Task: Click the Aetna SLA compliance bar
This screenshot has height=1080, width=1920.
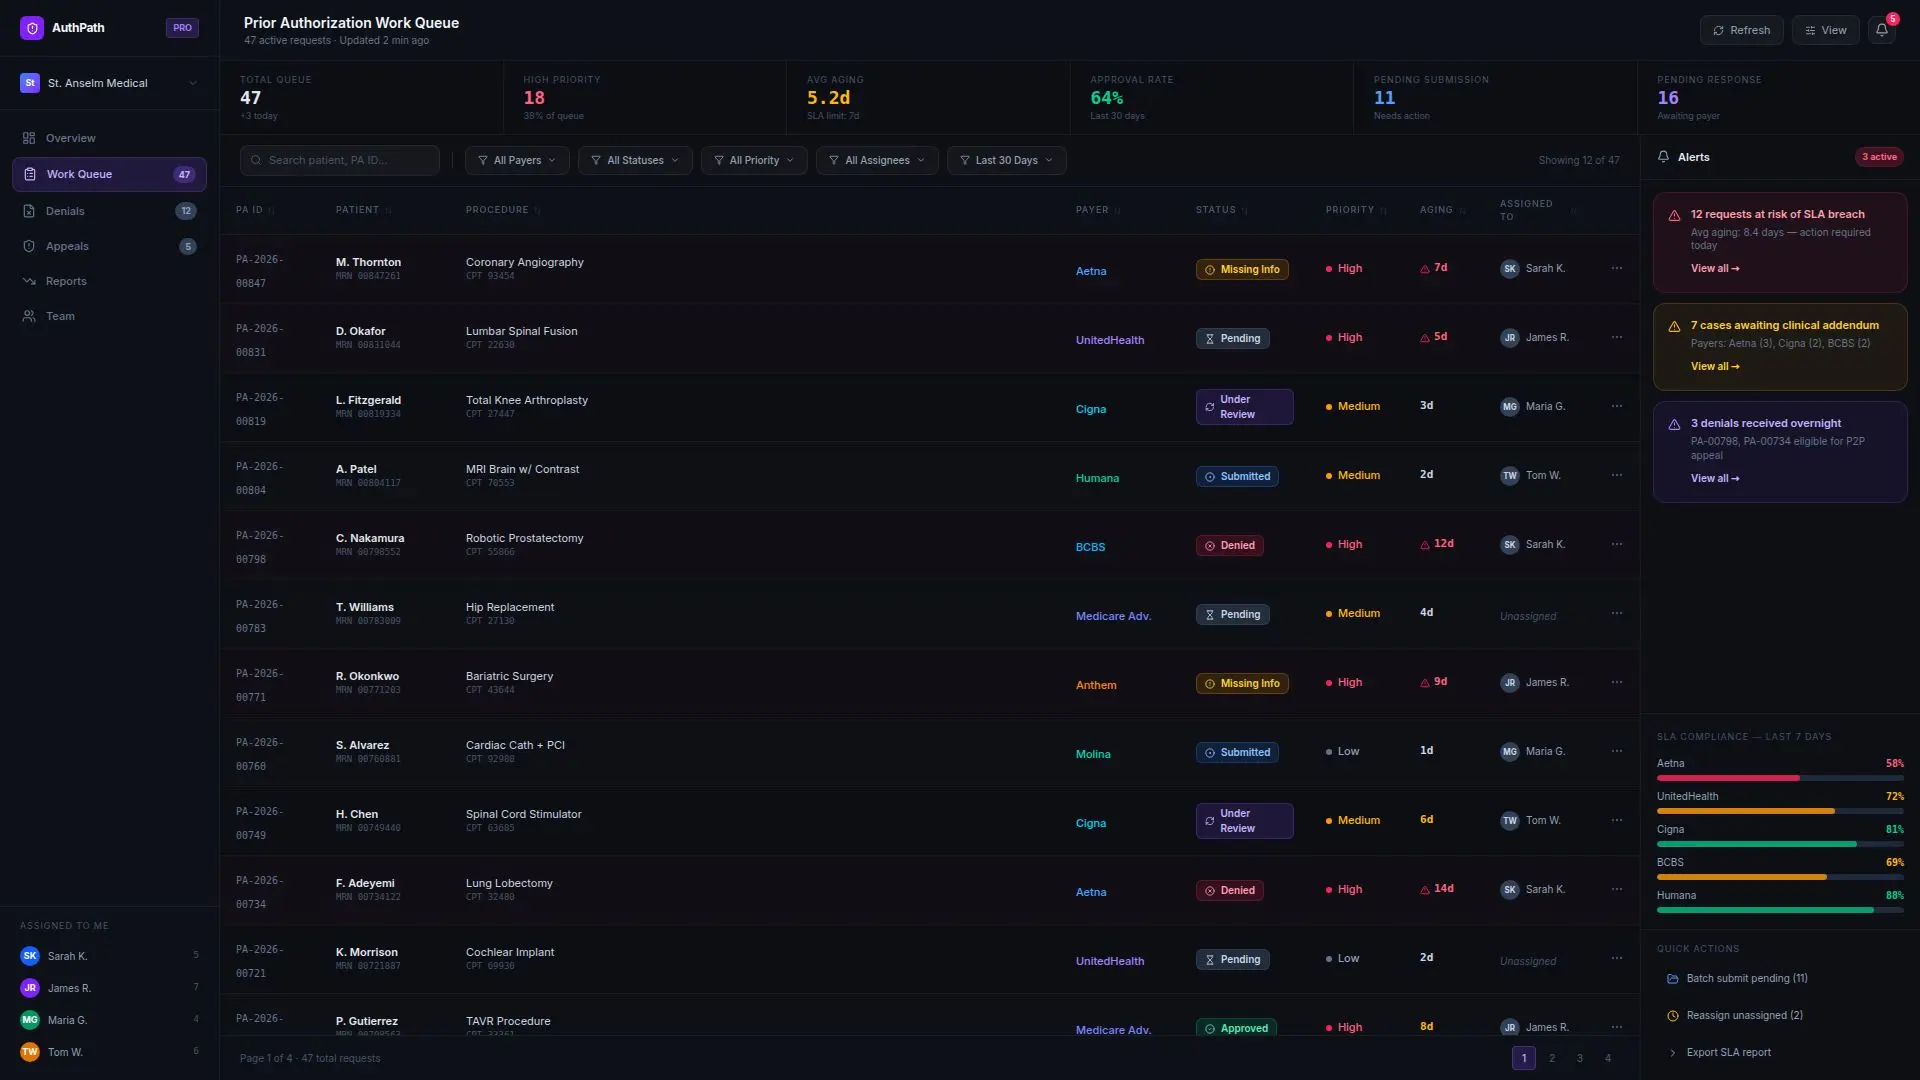Action: coord(1779,777)
